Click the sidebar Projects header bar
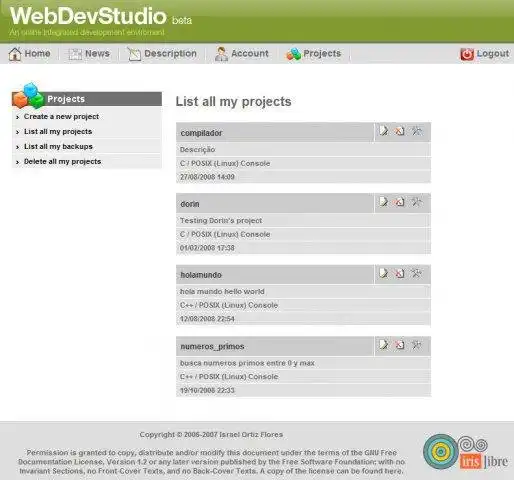514x480 pixels. (87, 99)
